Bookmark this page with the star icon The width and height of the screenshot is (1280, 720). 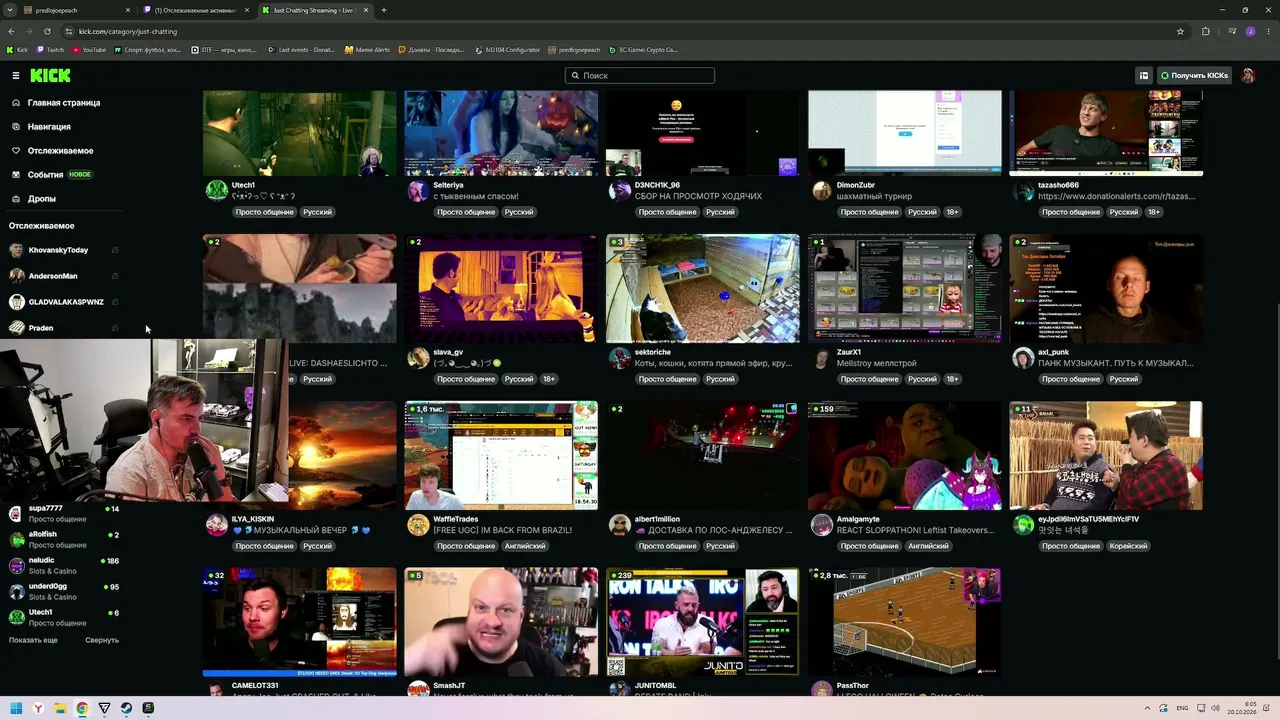(x=1180, y=31)
